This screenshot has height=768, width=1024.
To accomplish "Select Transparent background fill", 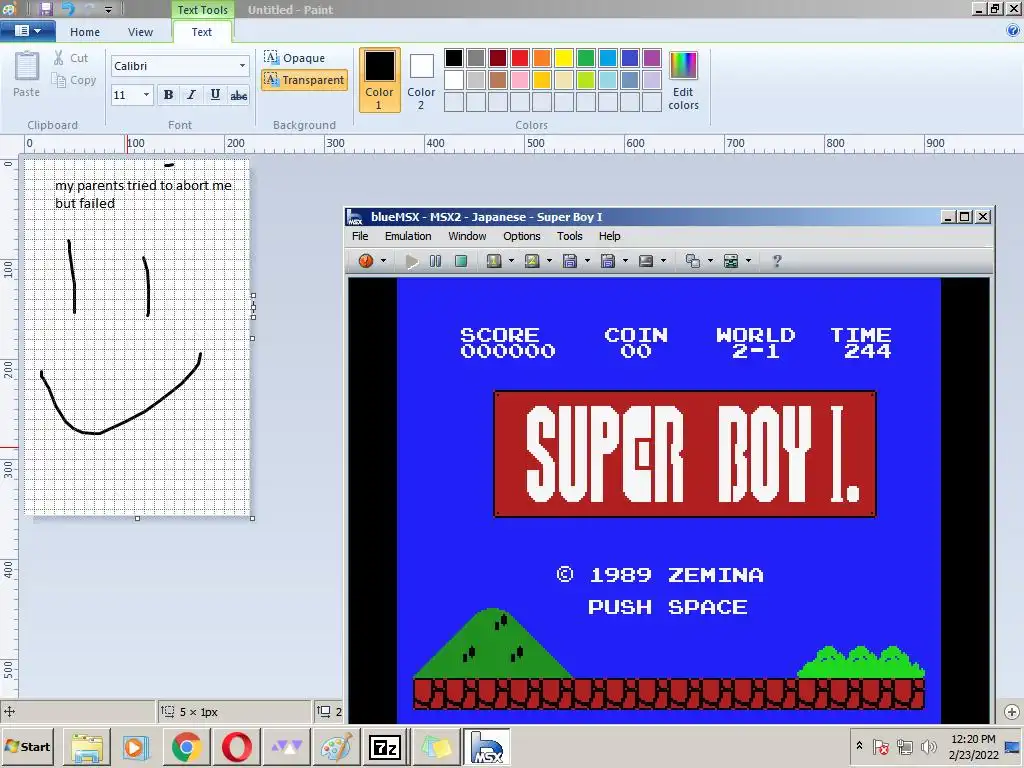I will pyautogui.click(x=304, y=80).
